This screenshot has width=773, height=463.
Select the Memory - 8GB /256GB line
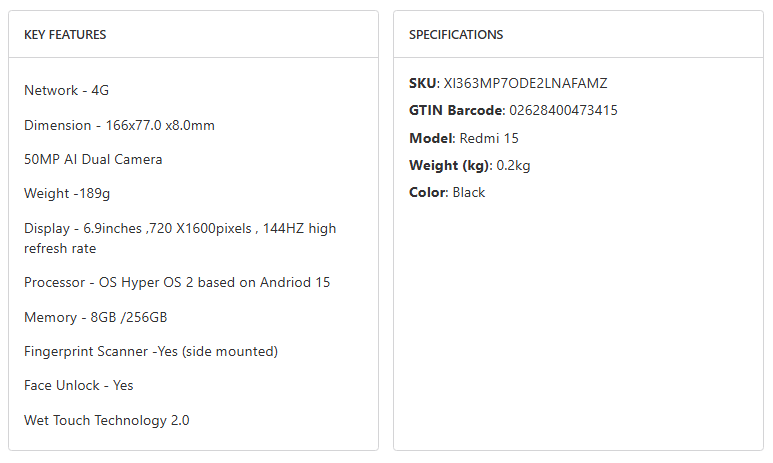pyautogui.click(x=96, y=317)
